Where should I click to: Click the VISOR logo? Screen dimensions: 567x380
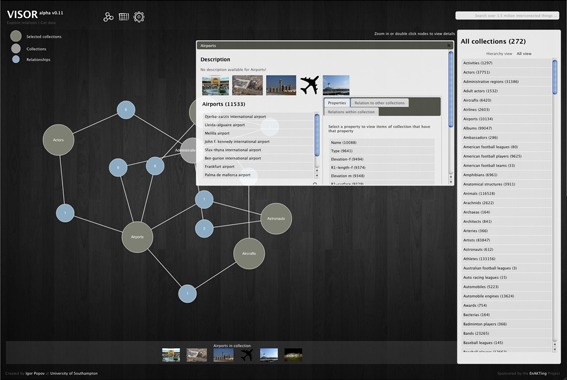pos(22,14)
